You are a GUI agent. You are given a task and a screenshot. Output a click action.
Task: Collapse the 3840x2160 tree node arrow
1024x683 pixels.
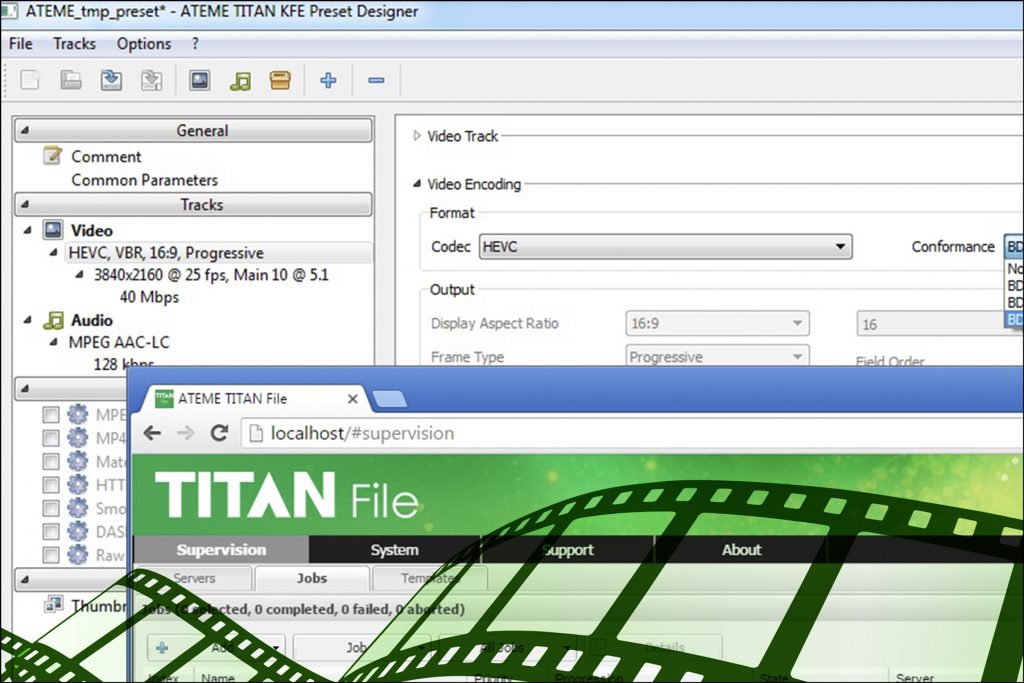[79, 275]
